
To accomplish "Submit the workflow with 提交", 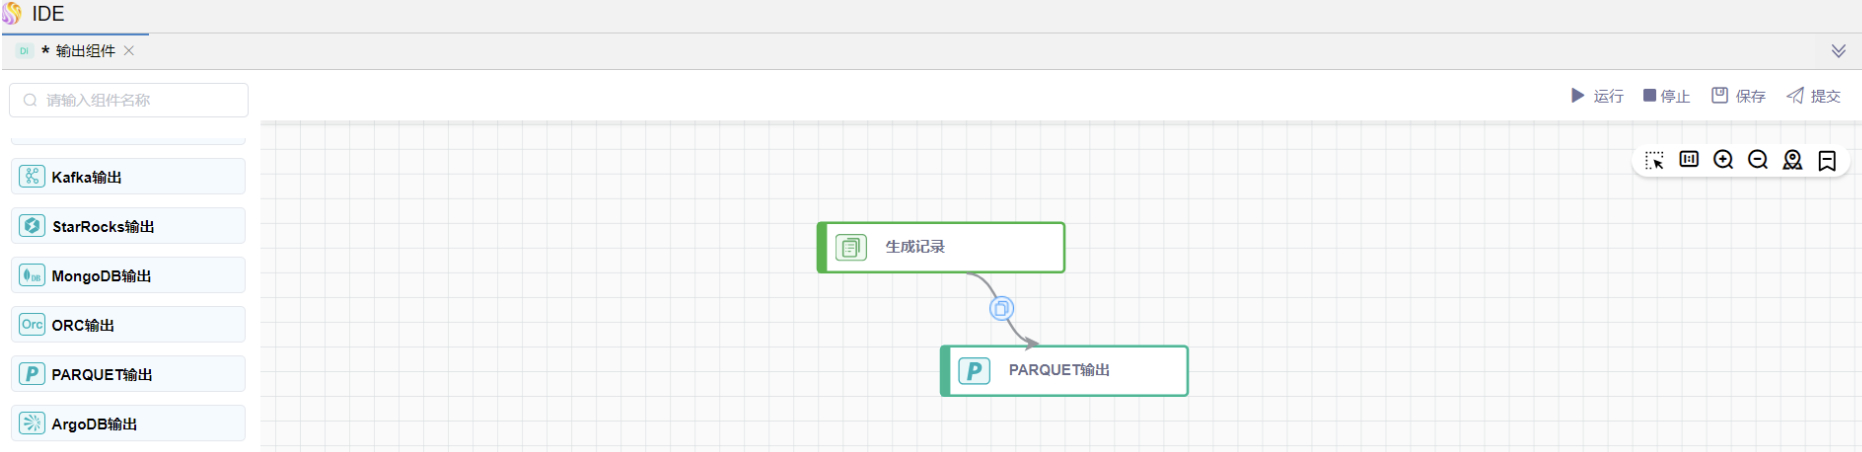I will click(1814, 96).
